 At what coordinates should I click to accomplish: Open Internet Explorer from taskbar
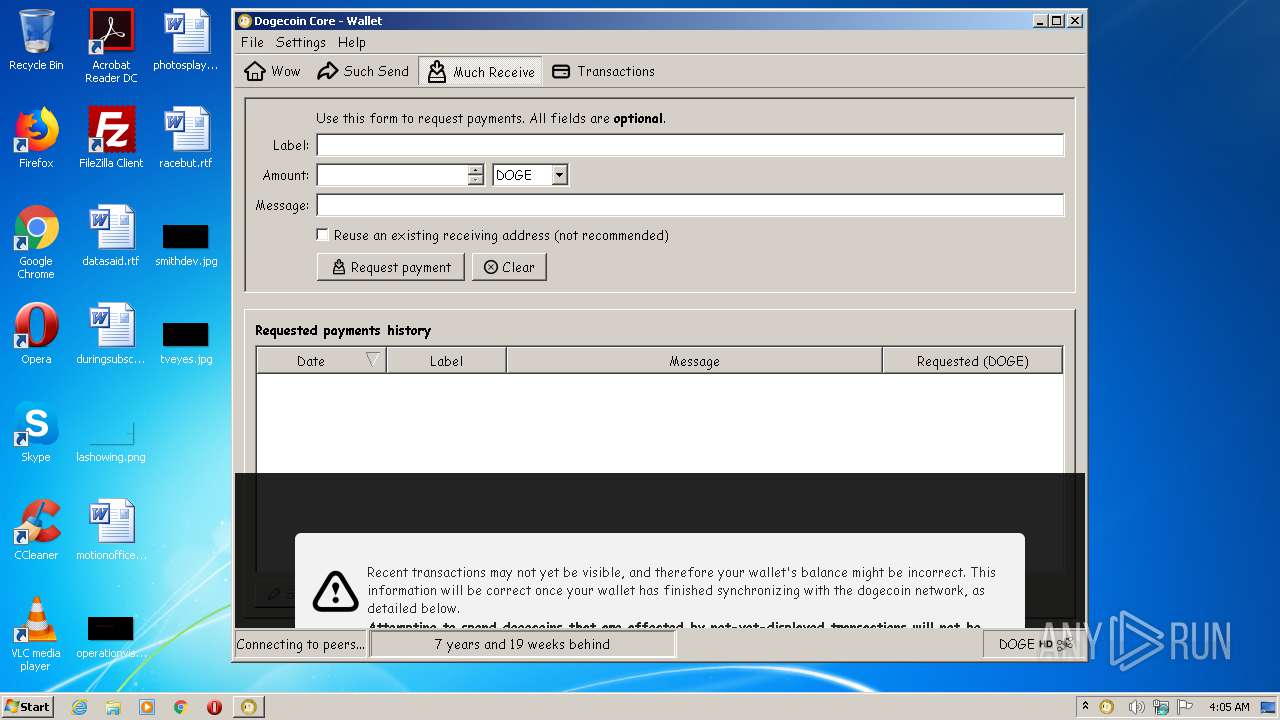pyautogui.click(x=79, y=707)
